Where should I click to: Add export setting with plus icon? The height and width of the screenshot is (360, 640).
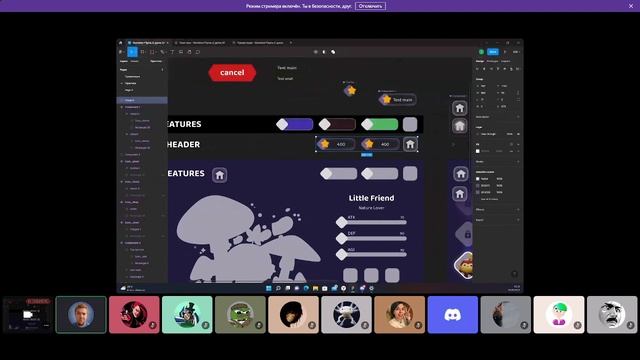pos(518,220)
